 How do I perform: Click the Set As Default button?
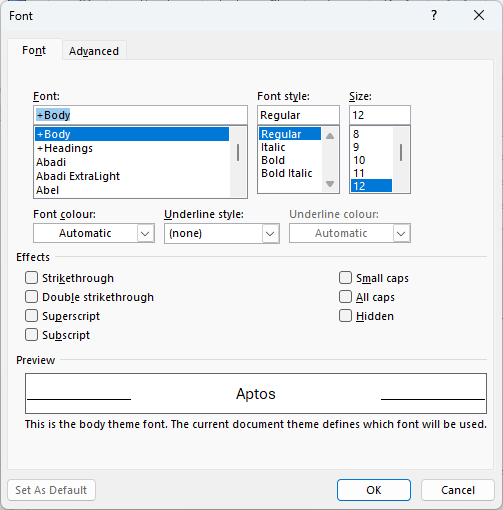52,490
